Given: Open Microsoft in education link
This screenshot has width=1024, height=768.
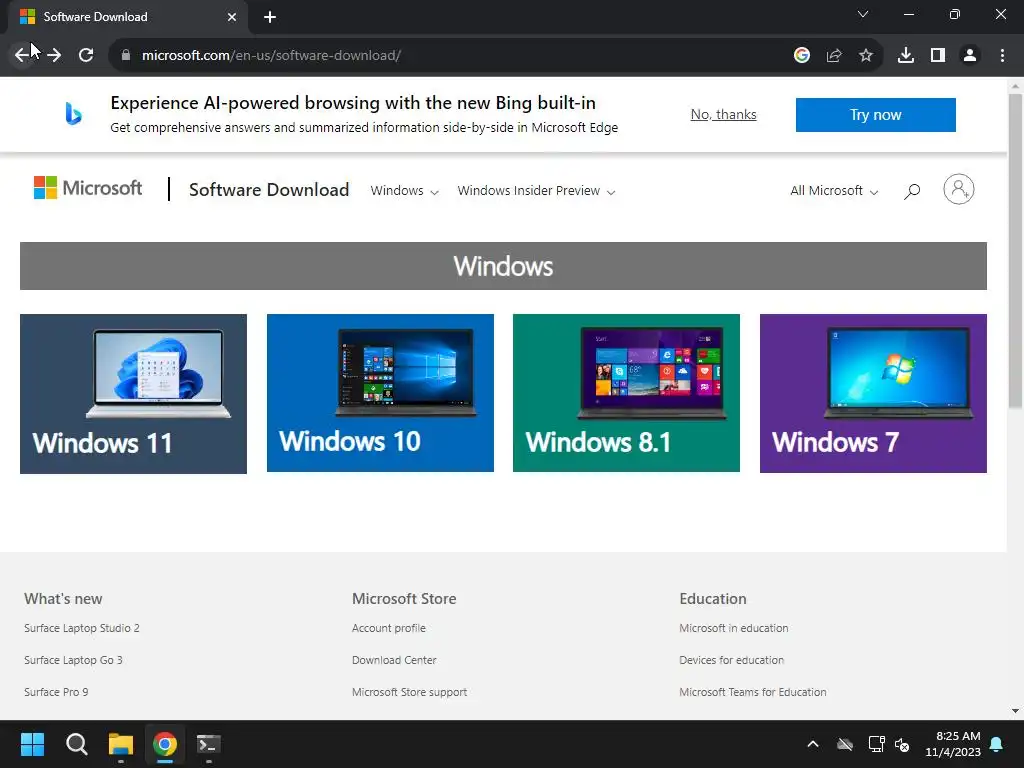Looking at the screenshot, I should click(733, 628).
